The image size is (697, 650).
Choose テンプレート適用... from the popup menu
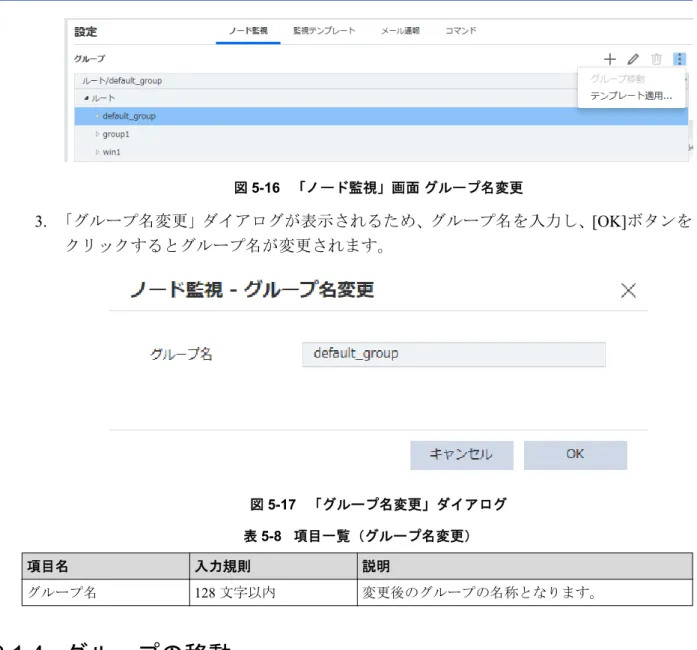(x=631, y=96)
